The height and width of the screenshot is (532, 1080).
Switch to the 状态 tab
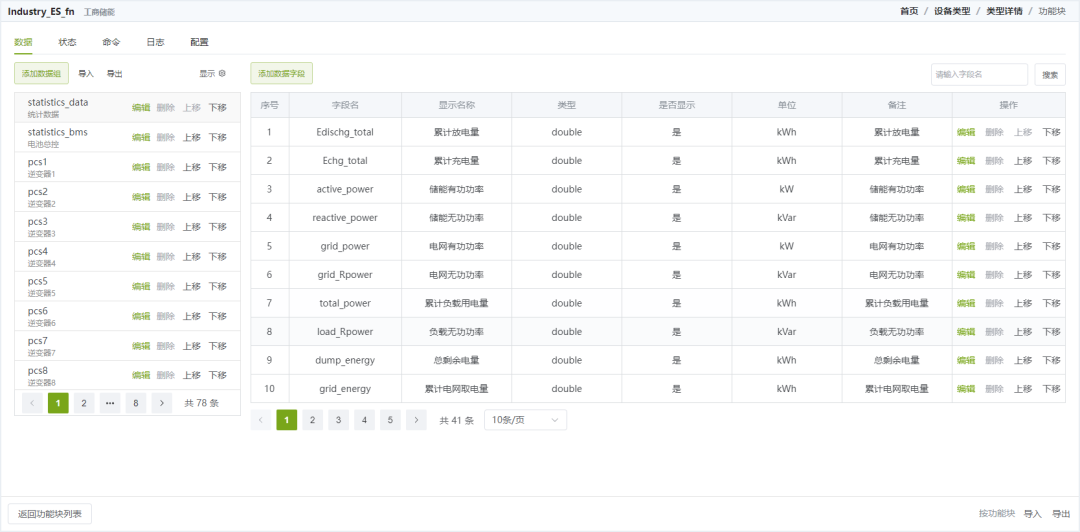[67, 42]
